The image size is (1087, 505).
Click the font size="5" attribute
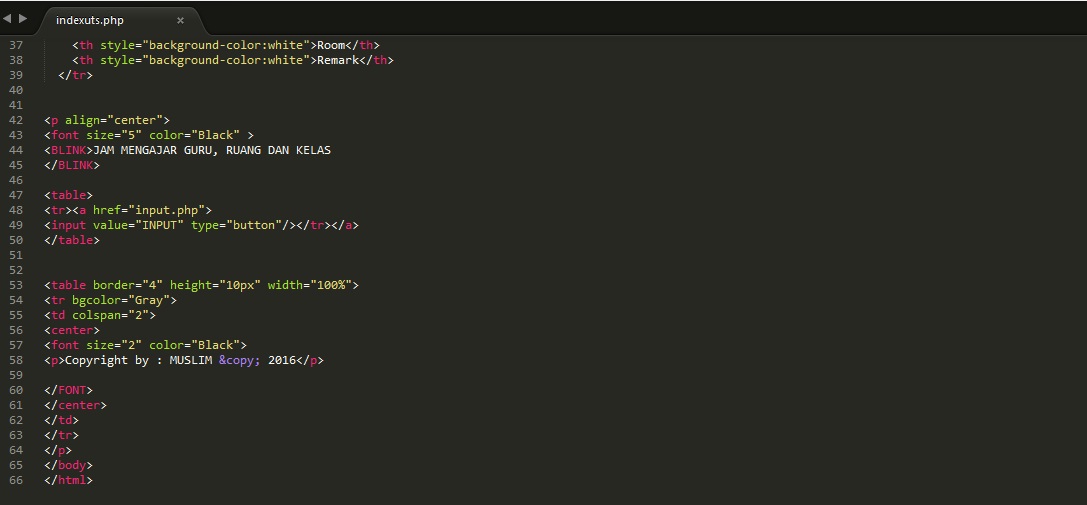114,135
